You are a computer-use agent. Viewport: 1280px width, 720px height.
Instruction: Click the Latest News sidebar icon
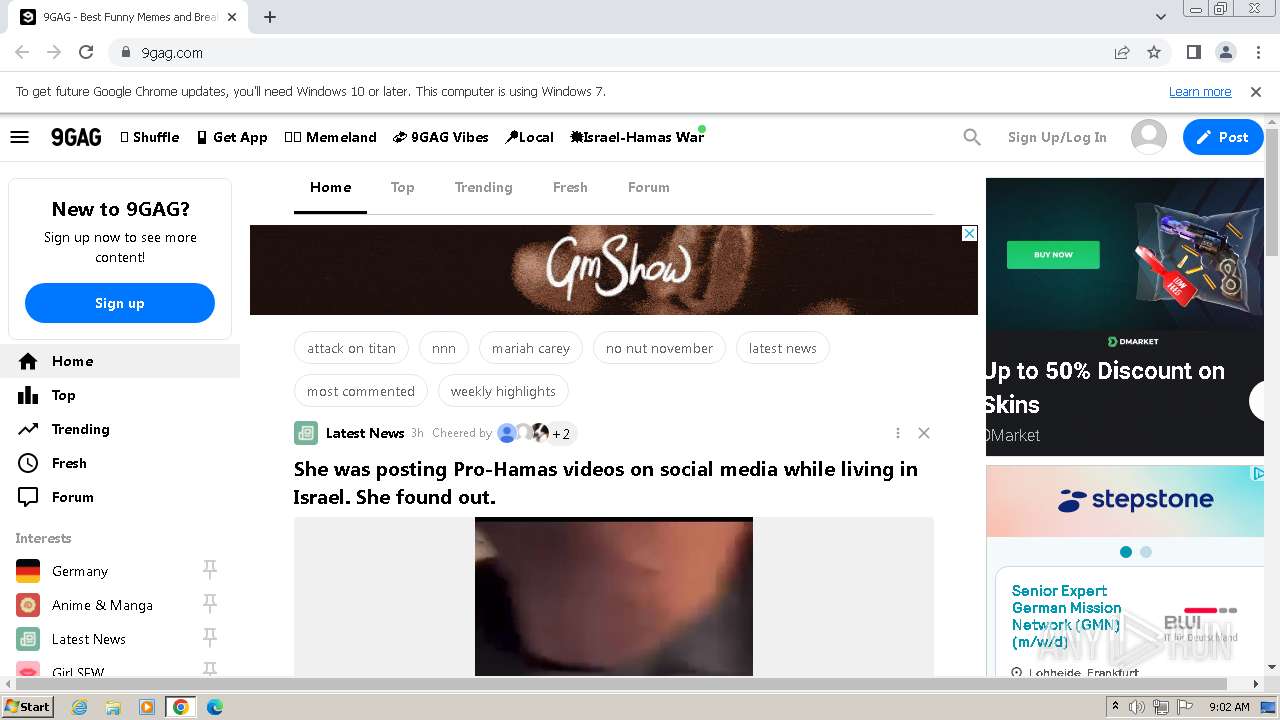(x=28, y=639)
